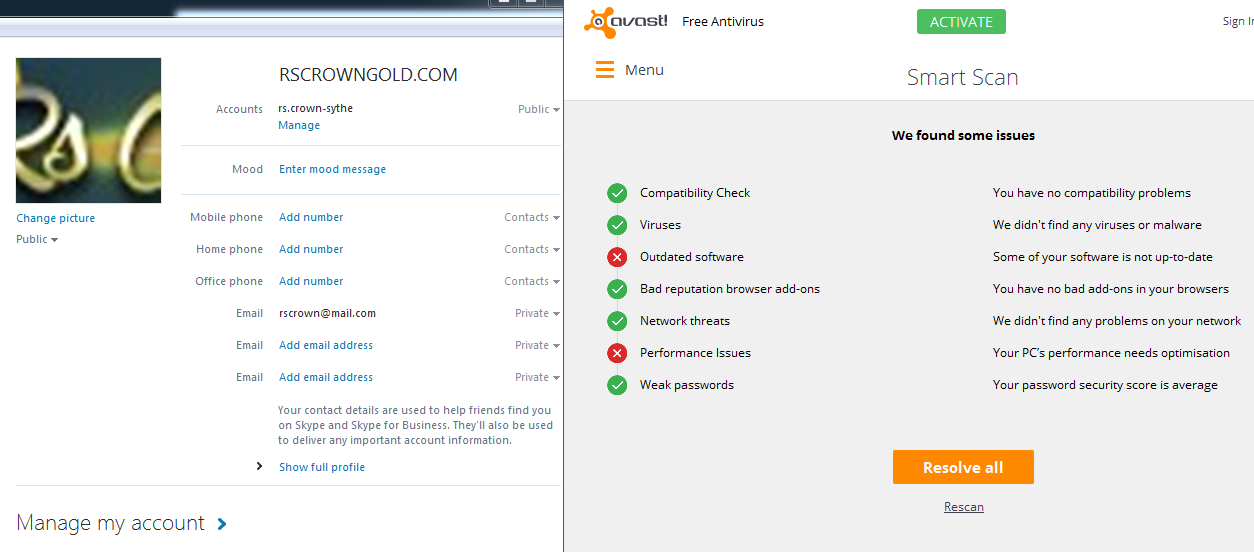Viewport: 1254px width, 552px height.
Task: Add number for Home phone
Action: (311, 249)
